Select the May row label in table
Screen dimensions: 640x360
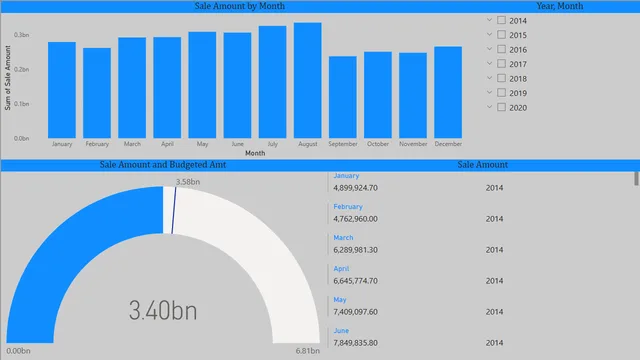tap(340, 300)
